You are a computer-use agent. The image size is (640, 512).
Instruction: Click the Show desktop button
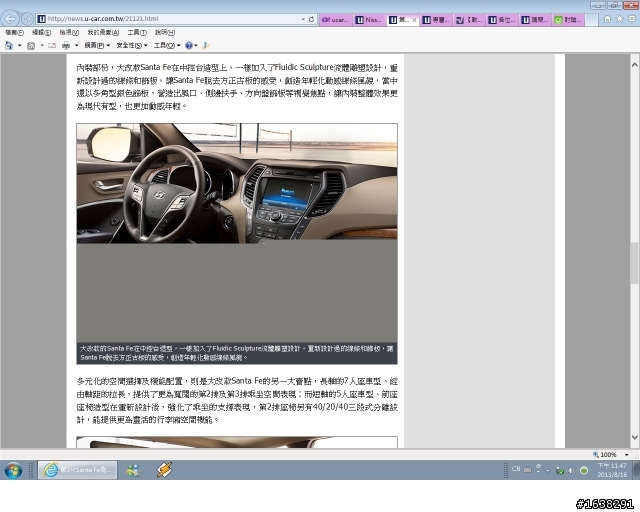pyautogui.click(x=636, y=470)
